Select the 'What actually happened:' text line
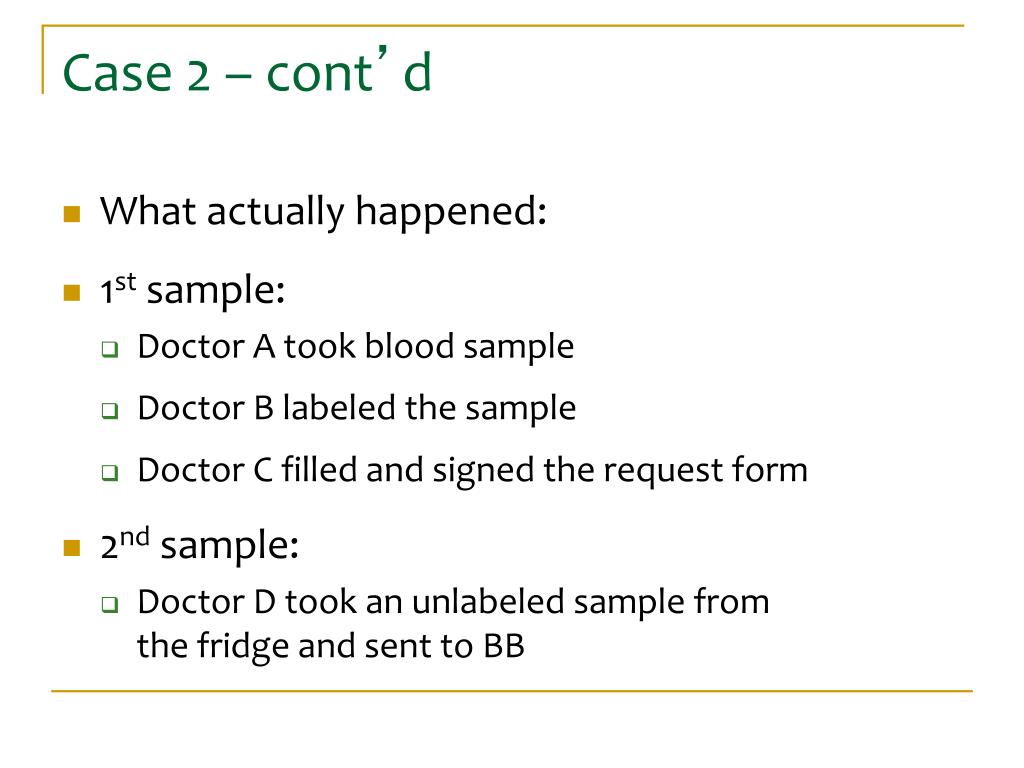Image resolution: width=1024 pixels, height=768 pixels. (x=323, y=211)
